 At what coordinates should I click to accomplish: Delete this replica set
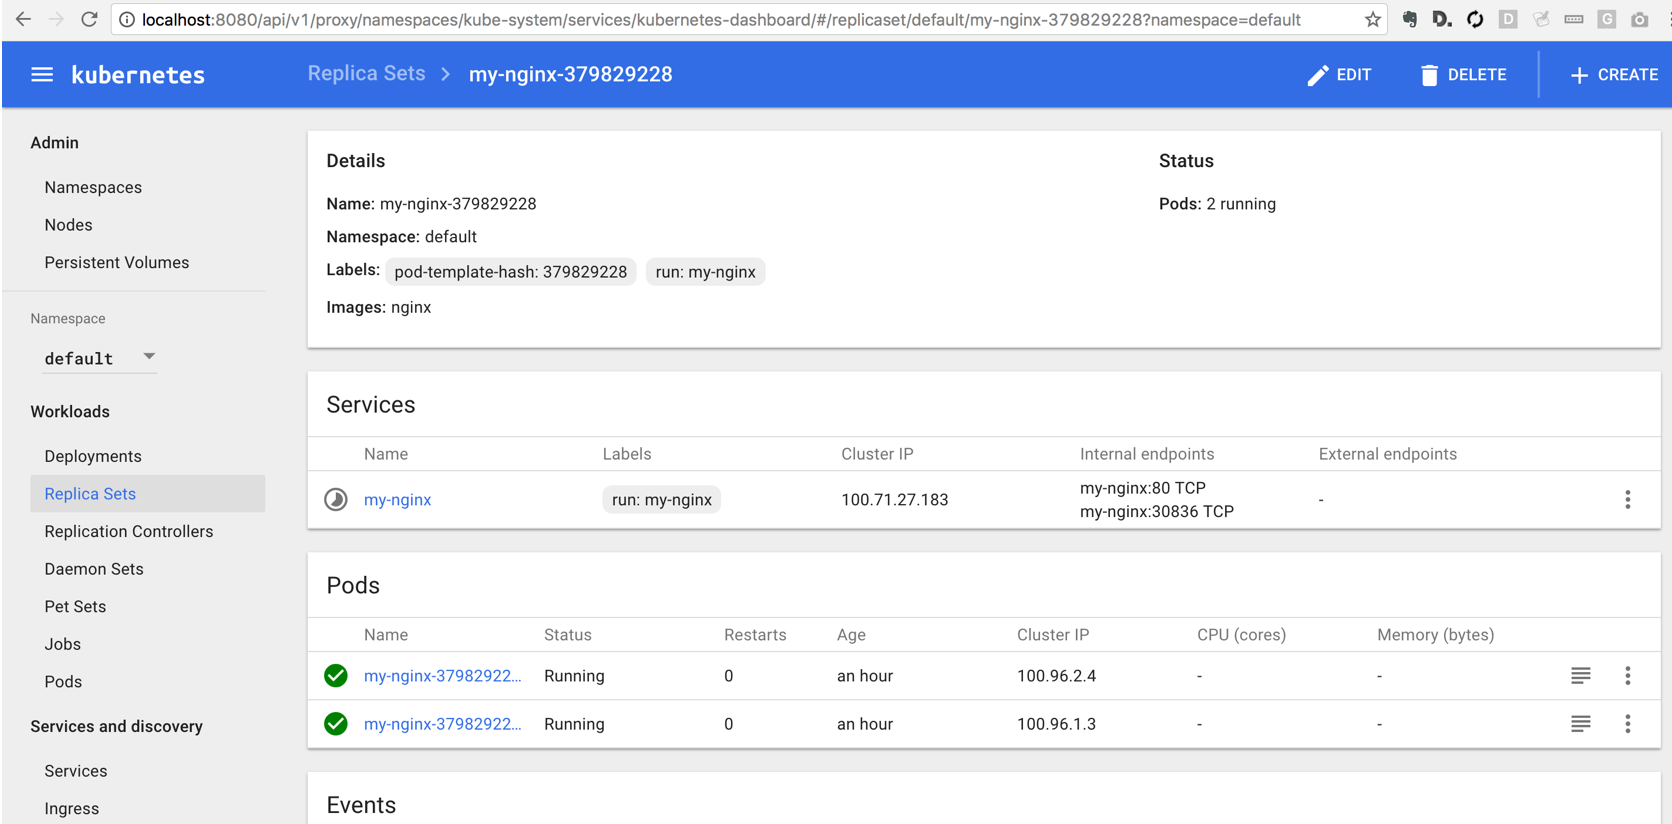(1463, 75)
